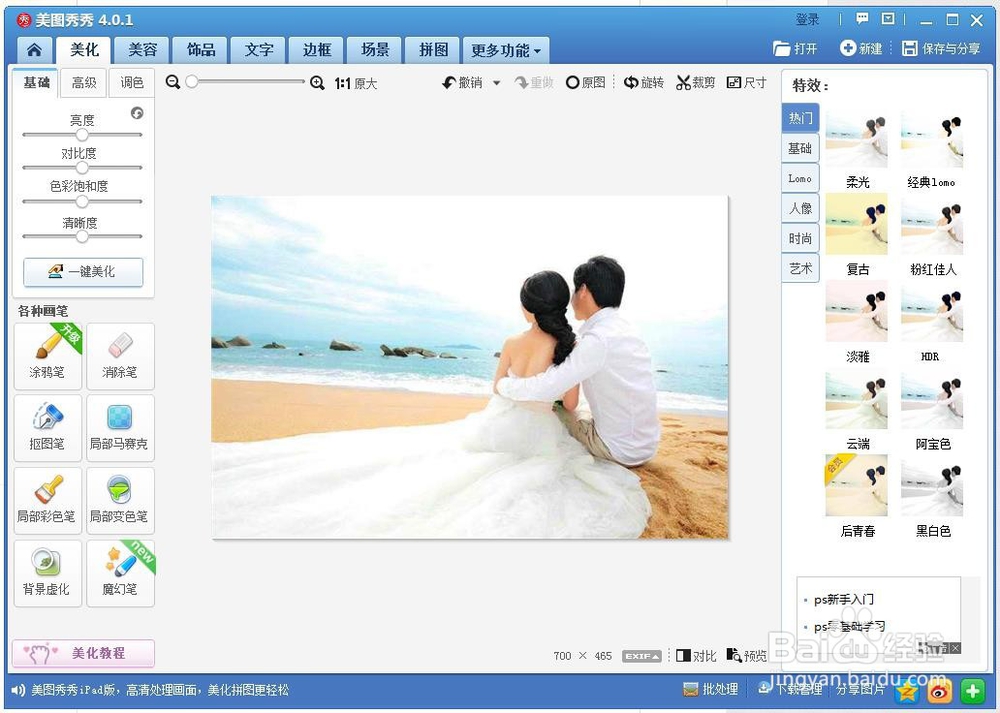Open the 美化 tab
Screen dimensions: 1000x713
(84, 50)
